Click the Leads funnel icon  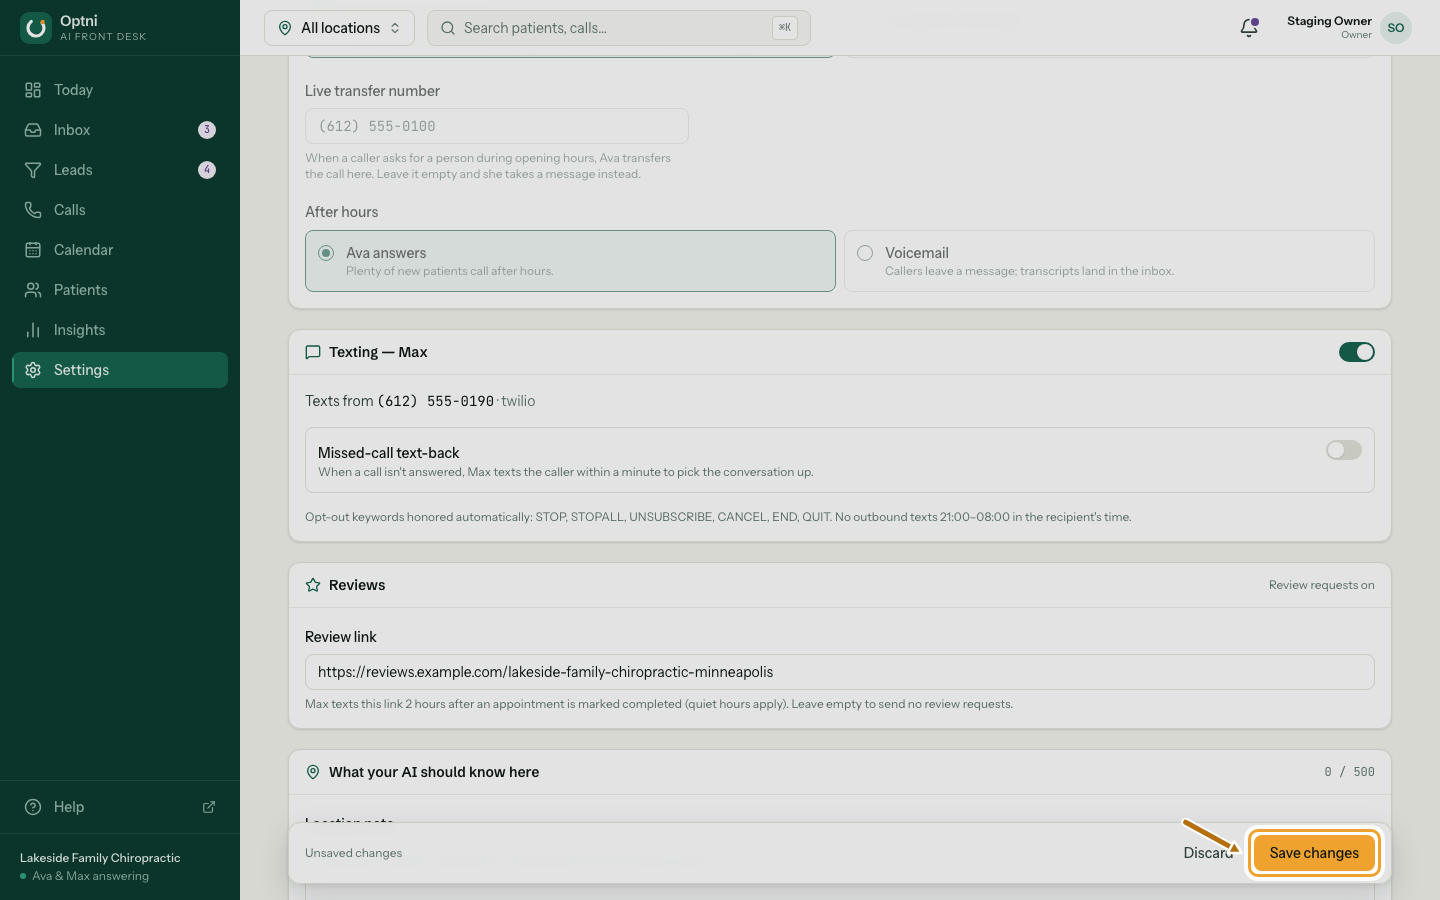coord(33,170)
